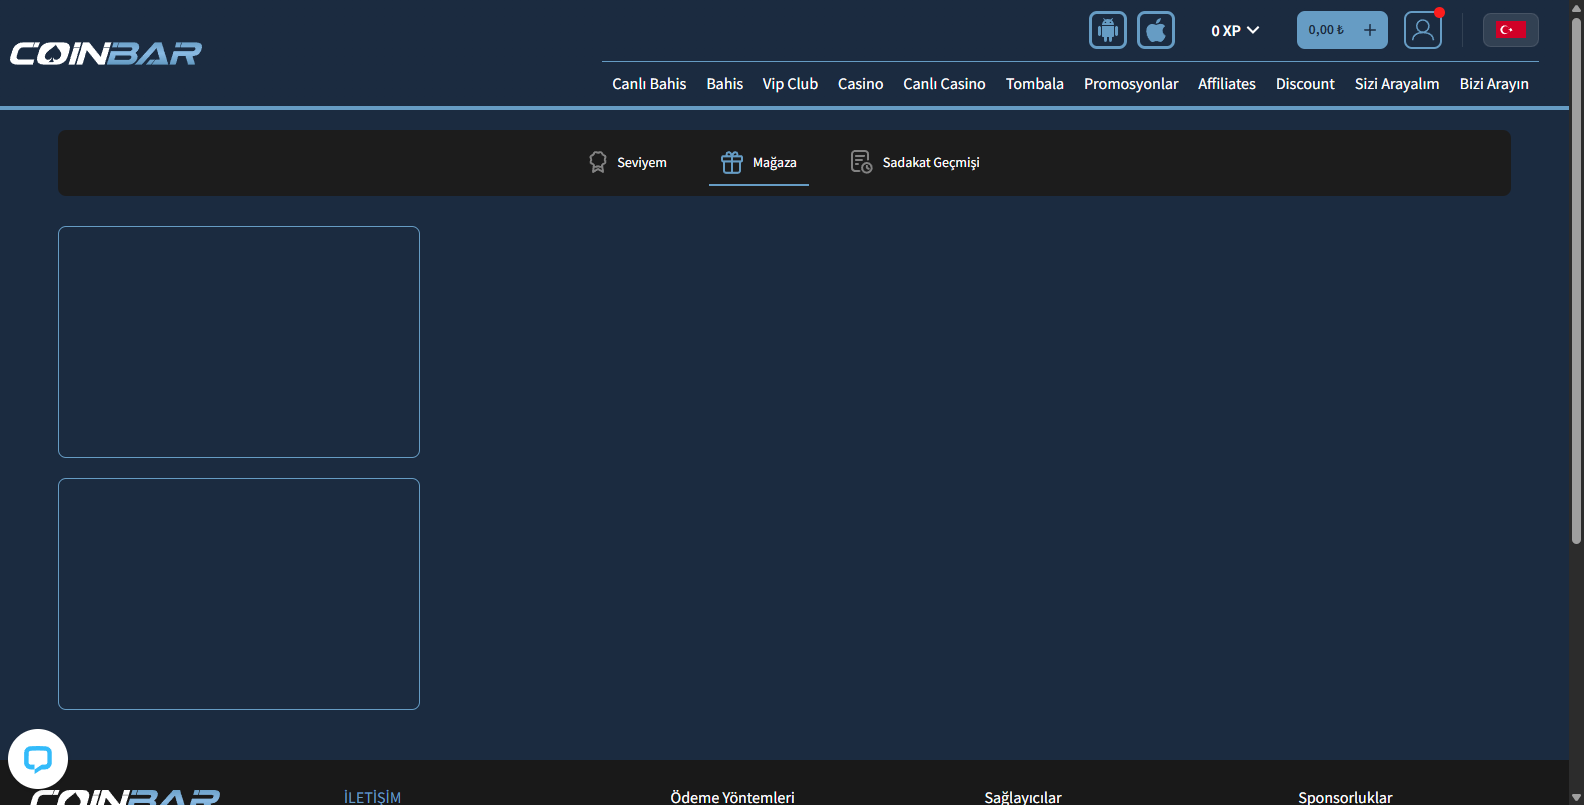The height and width of the screenshot is (805, 1584).
Task: Click the Sadakat Geçmişi history icon
Action: [860, 162]
